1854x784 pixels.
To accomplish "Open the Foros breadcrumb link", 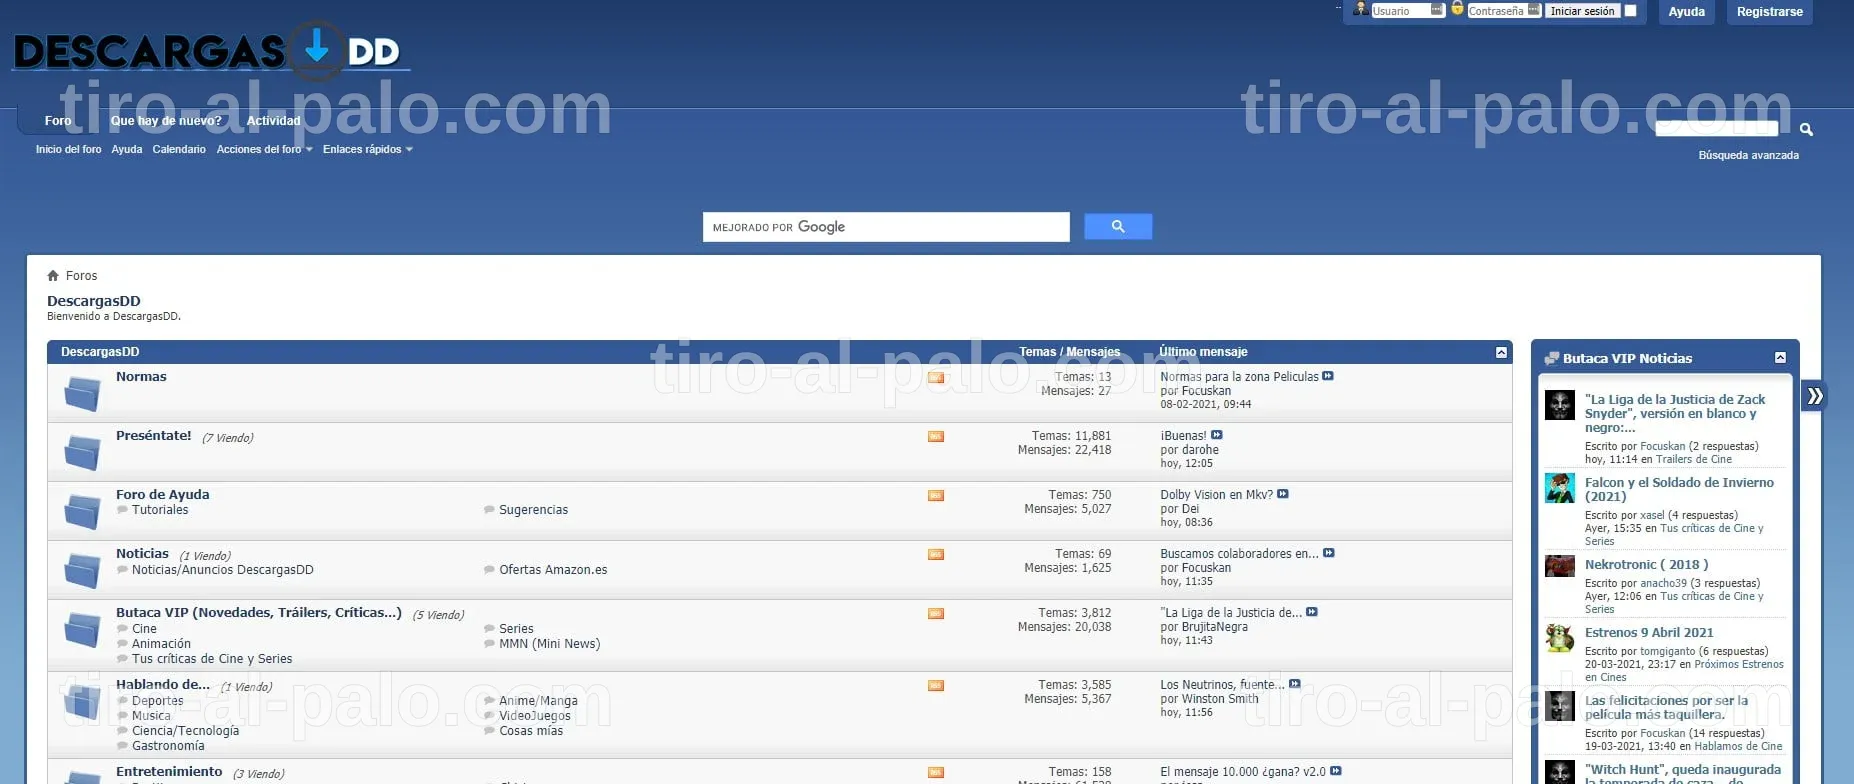I will (x=81, y=276).
